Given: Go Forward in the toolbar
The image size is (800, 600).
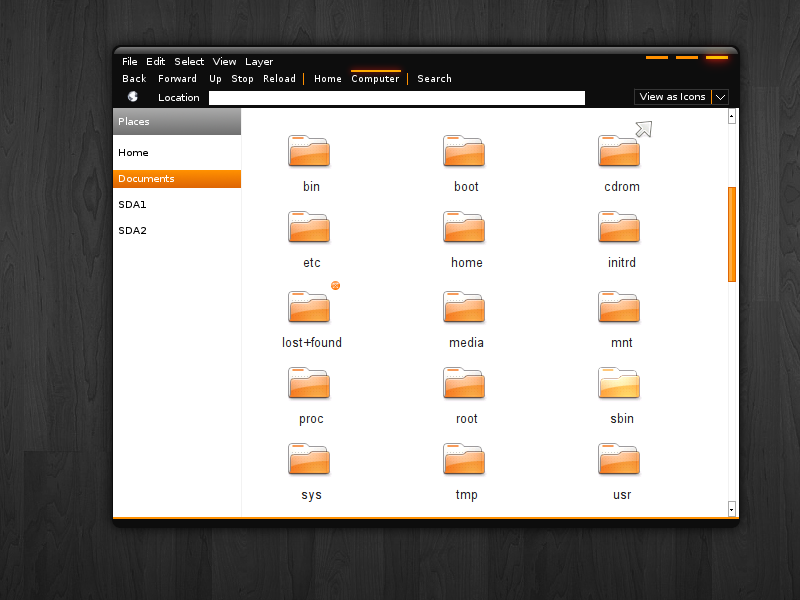Looking at the screenshot, I should [178, 79].
